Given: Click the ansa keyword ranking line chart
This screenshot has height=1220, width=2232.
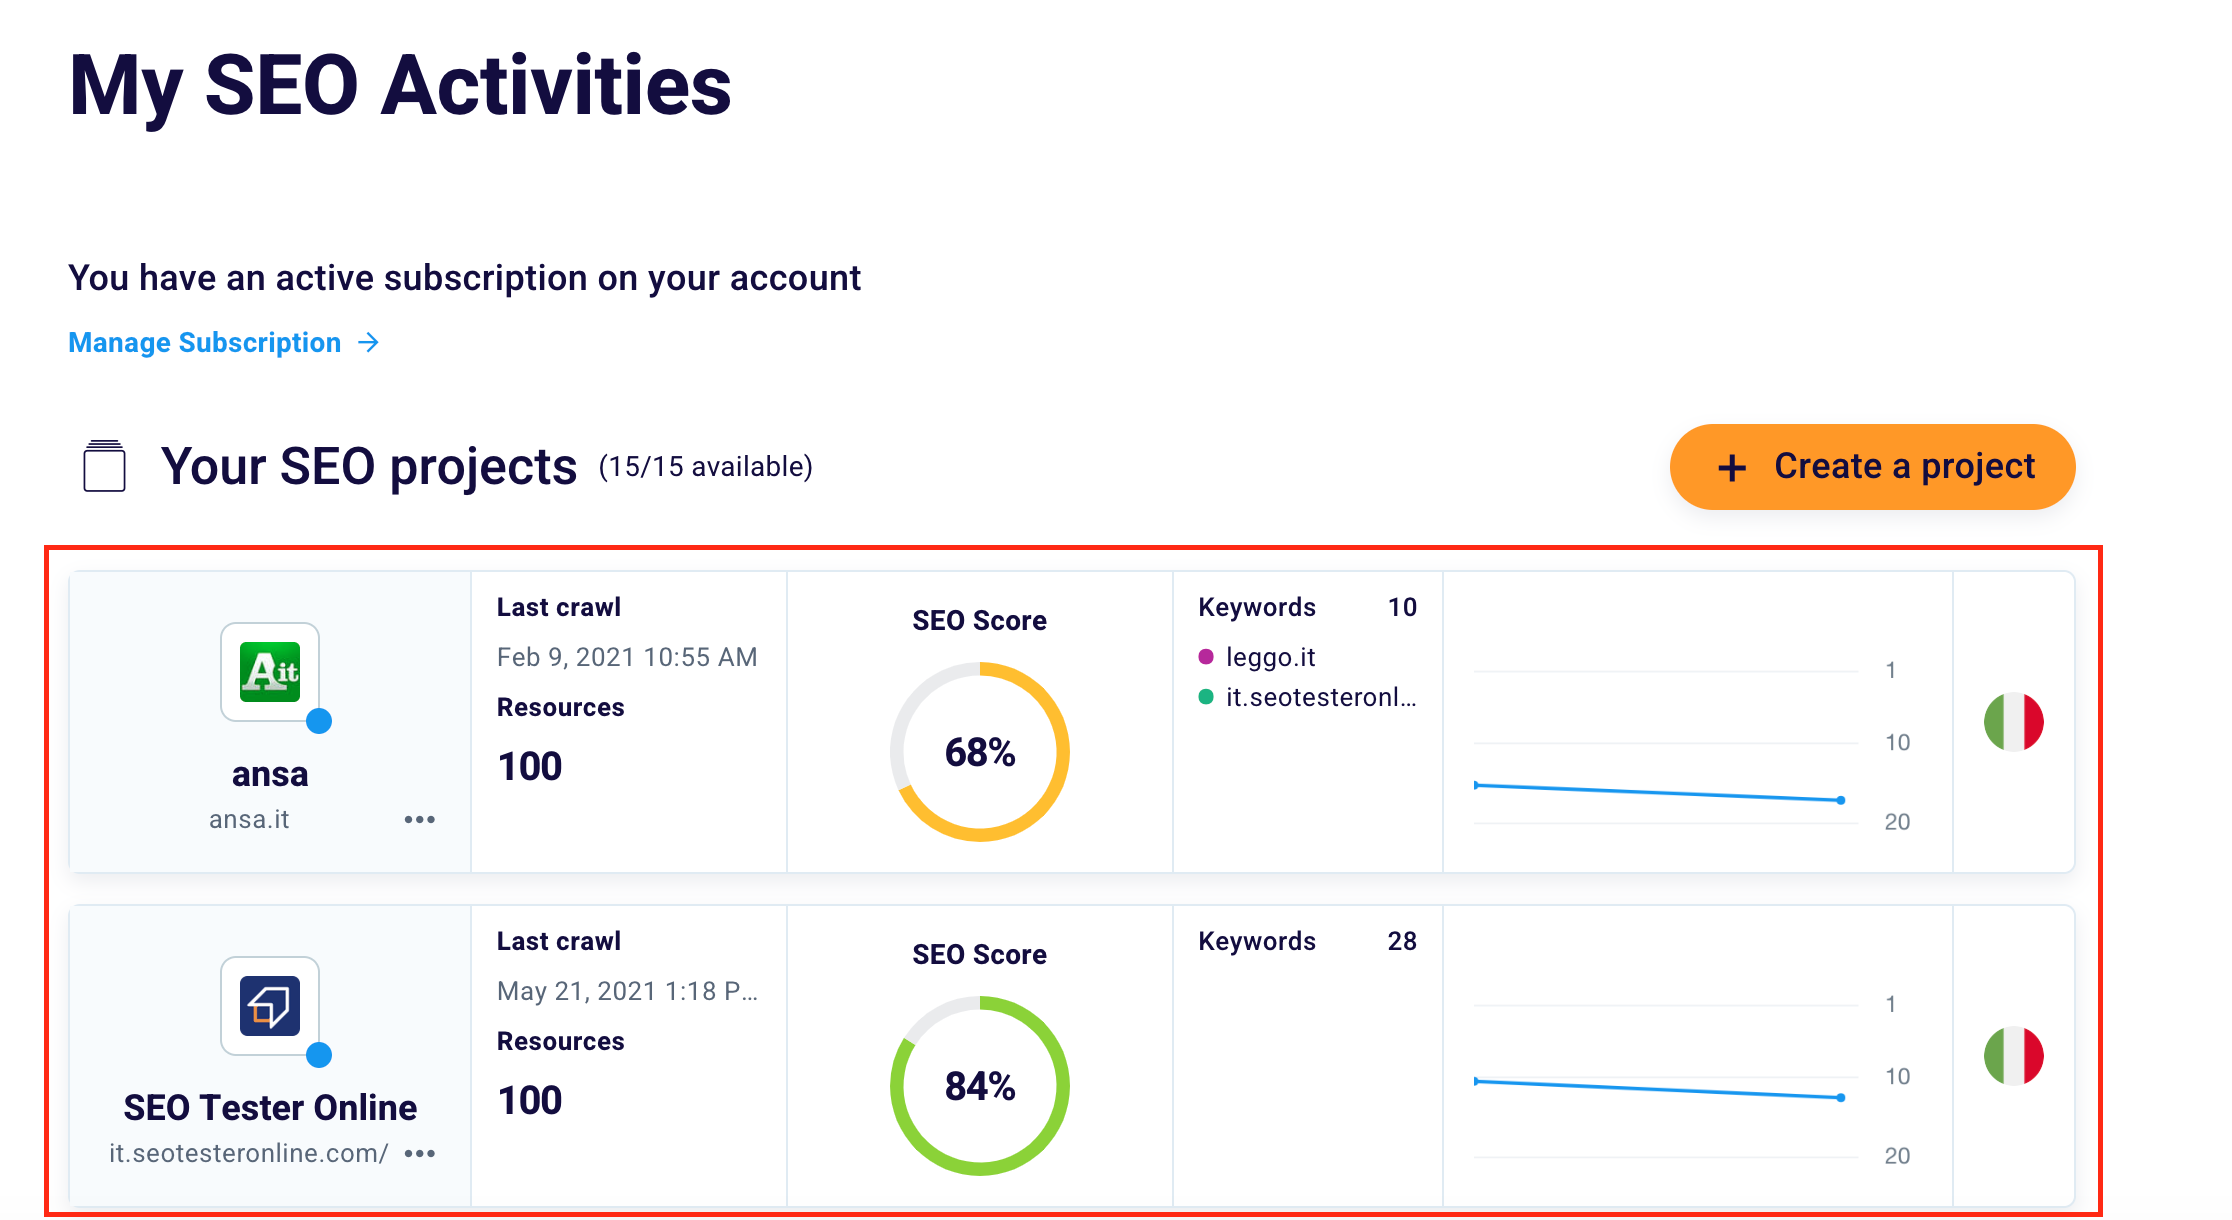Looking at the screenshot, I should point(1660,792).
